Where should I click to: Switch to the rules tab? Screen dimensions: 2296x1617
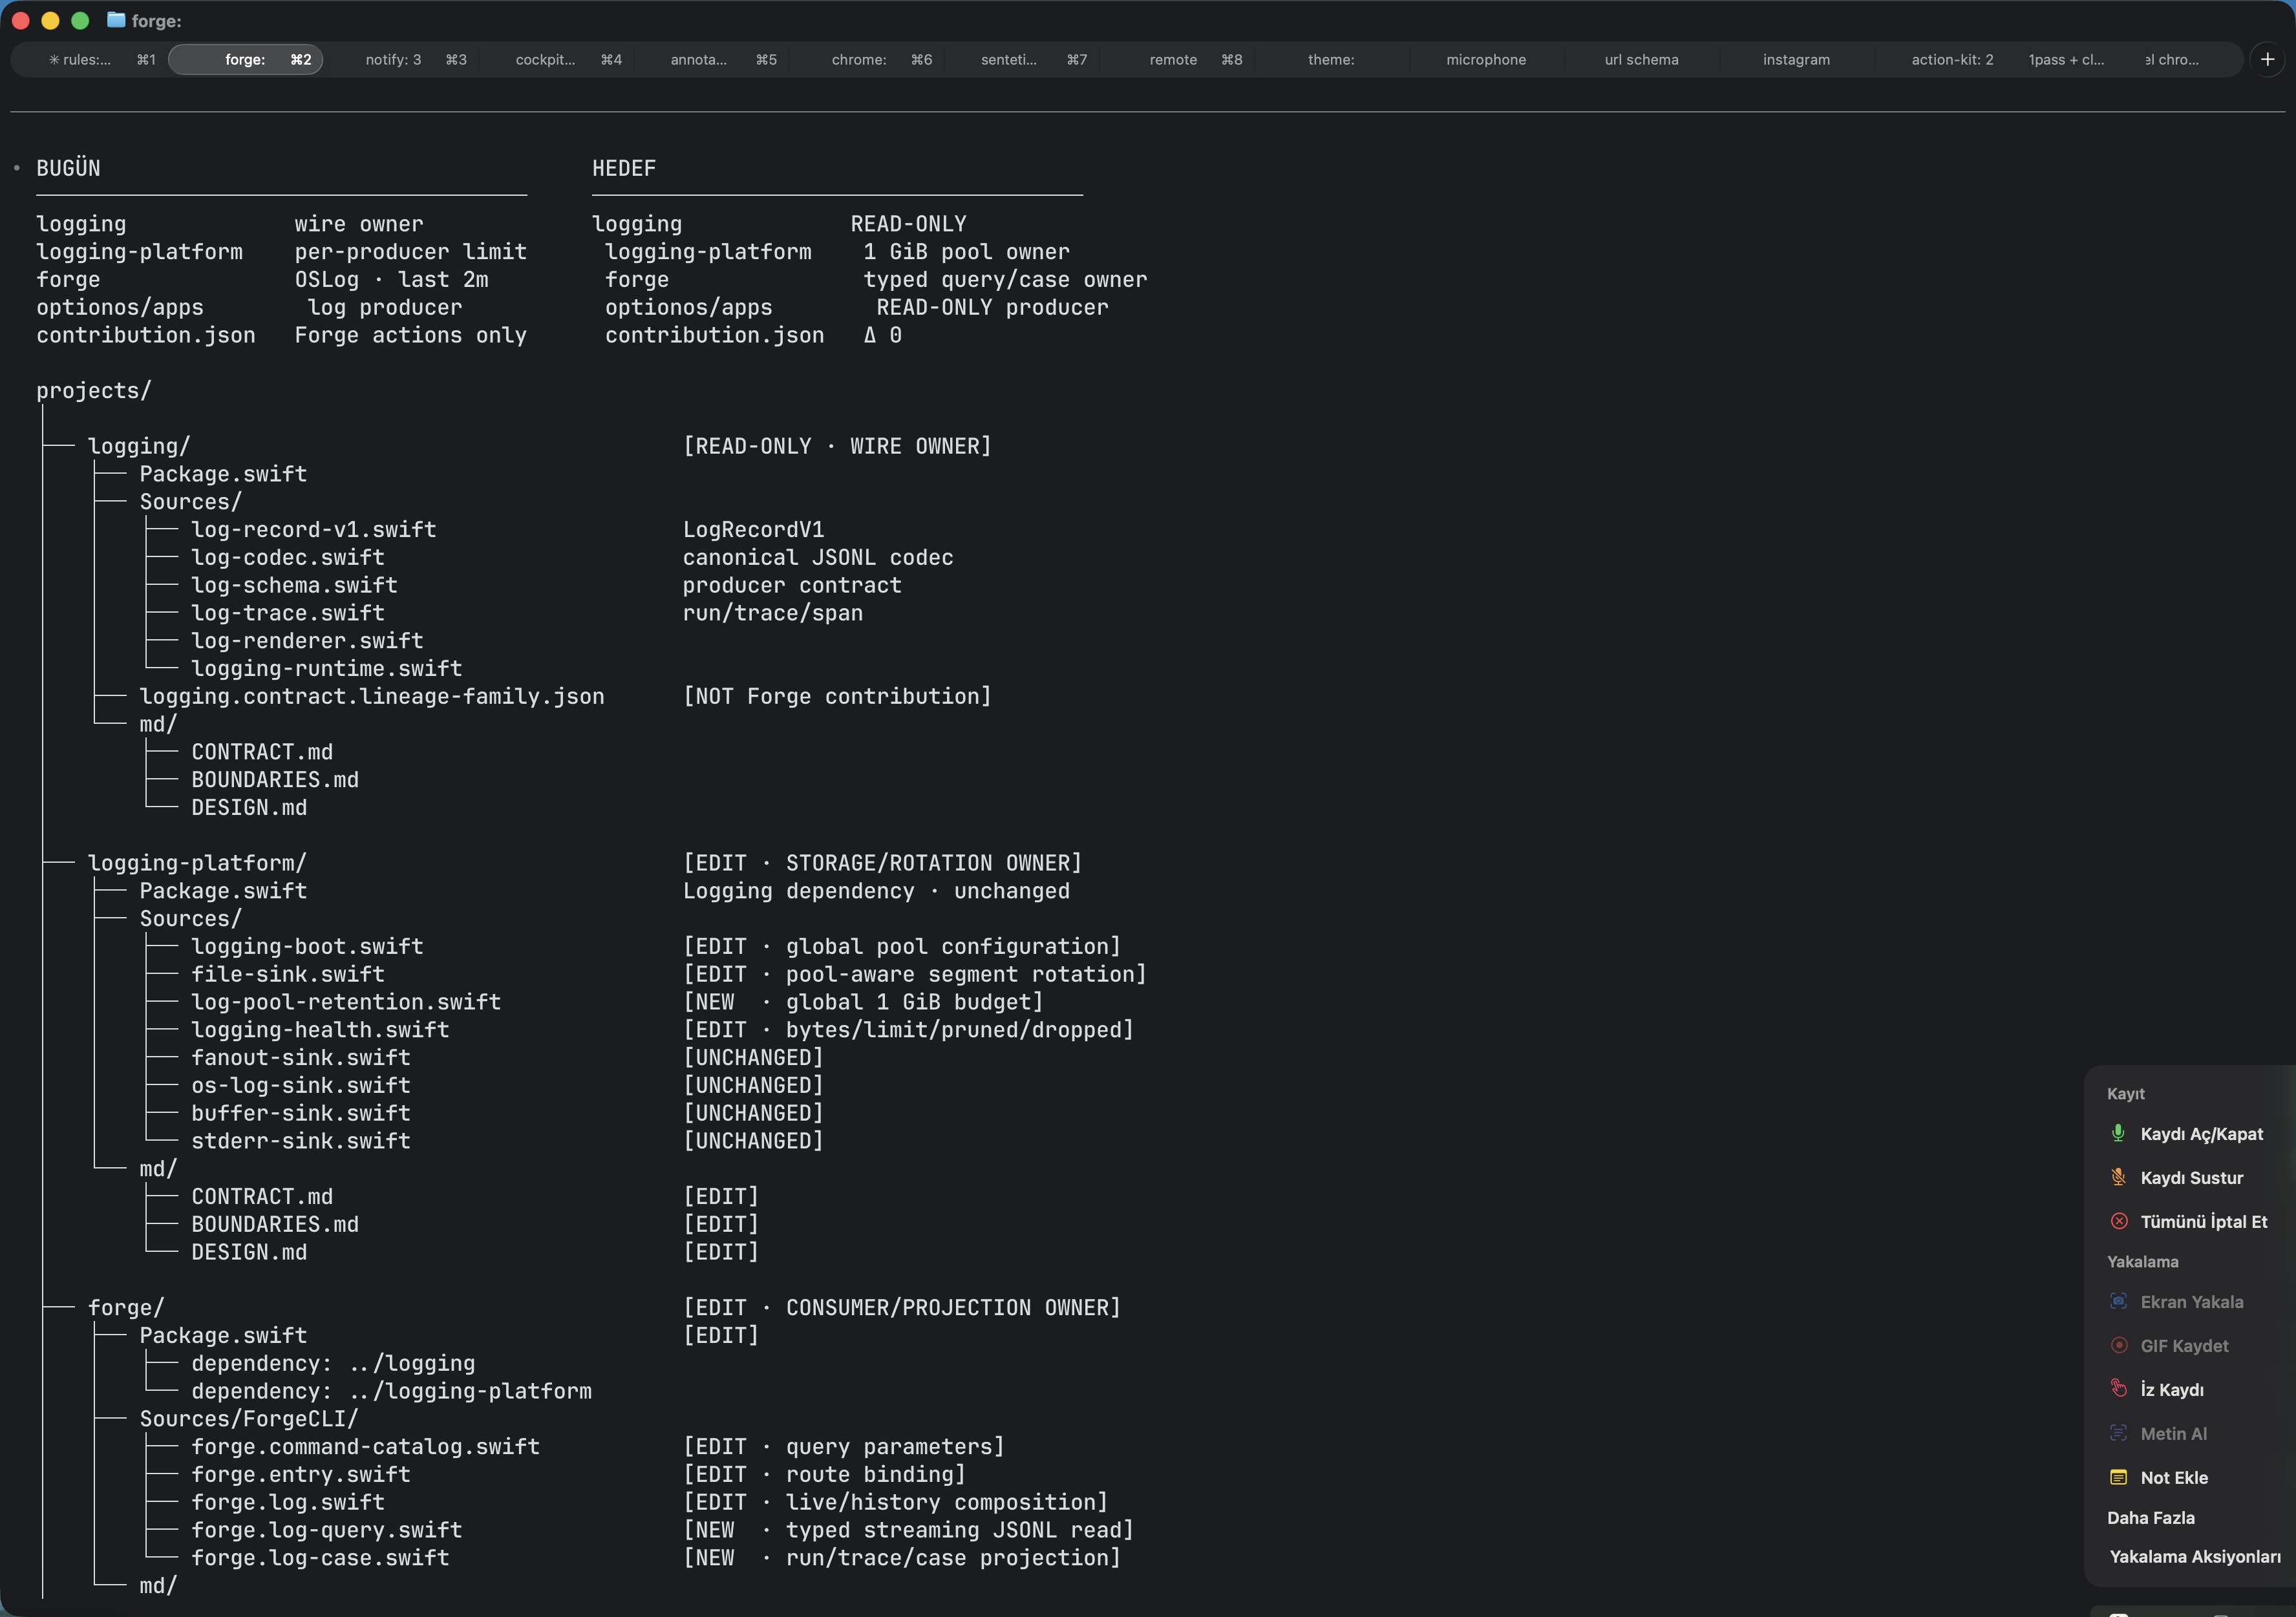pos(90,59)
